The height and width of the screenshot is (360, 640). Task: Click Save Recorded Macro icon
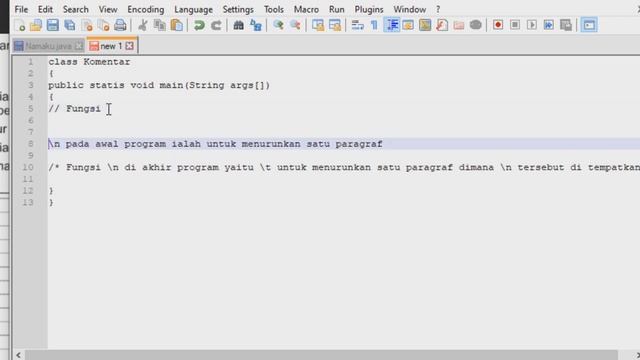tap(566, 25)
